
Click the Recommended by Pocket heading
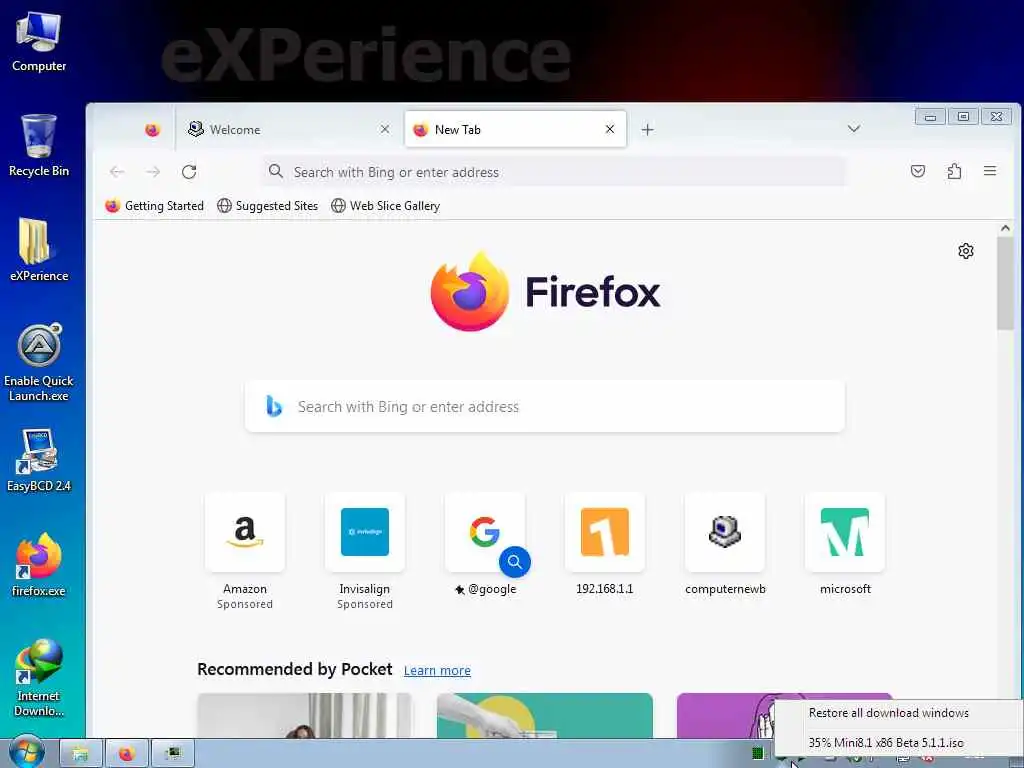point(295,669)
